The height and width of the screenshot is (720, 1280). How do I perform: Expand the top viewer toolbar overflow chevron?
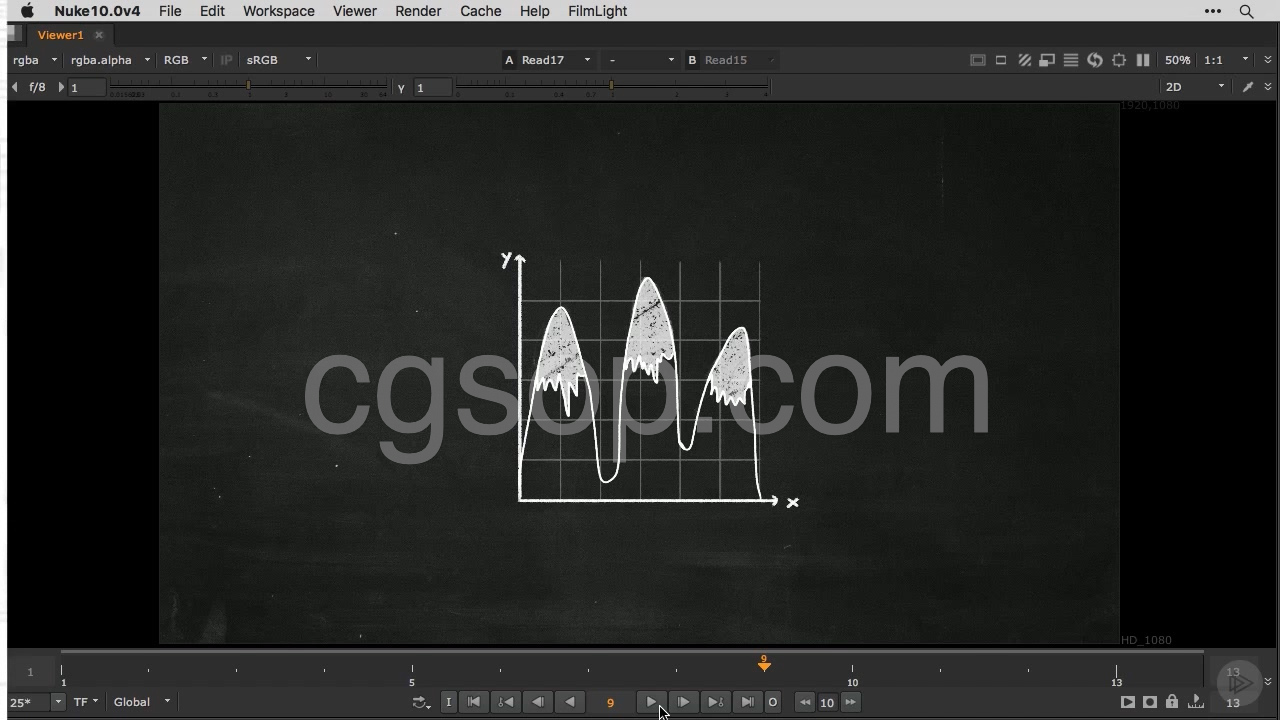click(x=1268, y=60)
